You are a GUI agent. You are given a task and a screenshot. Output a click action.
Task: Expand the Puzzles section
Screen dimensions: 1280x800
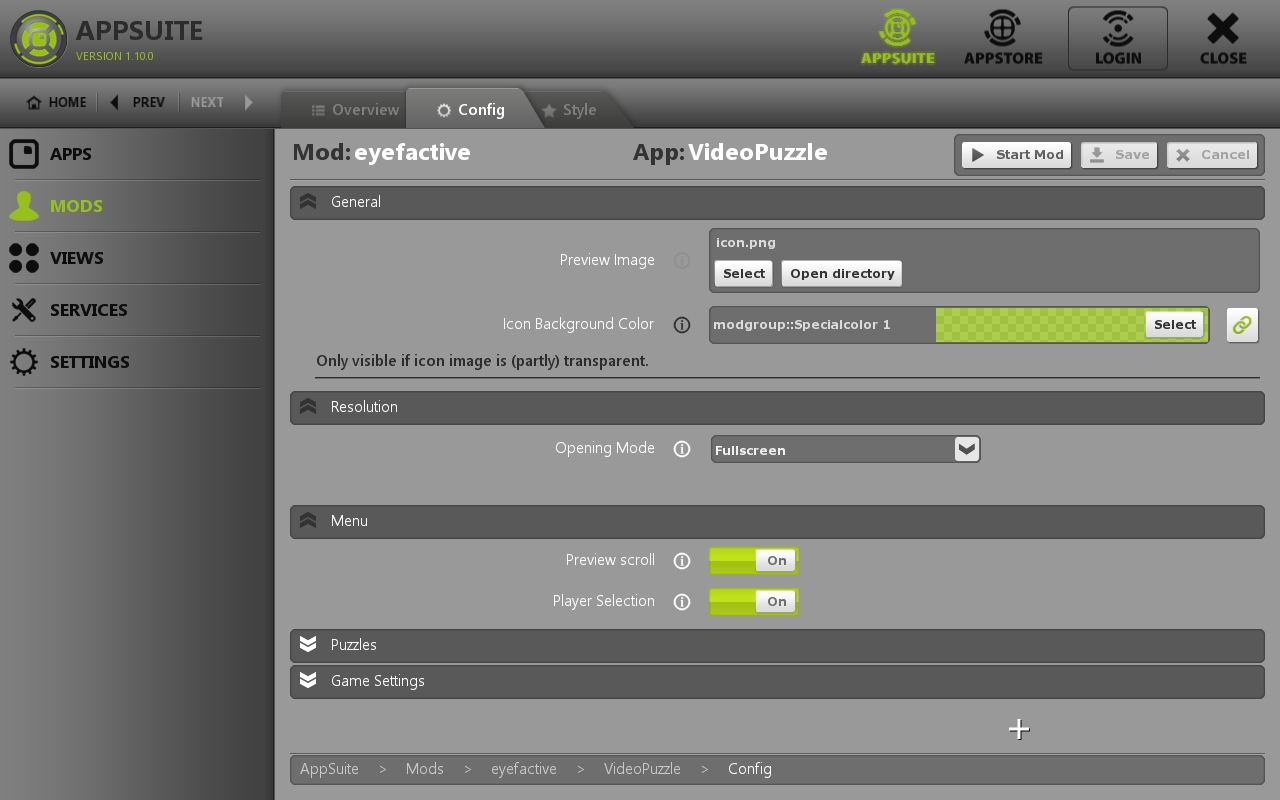tap(777, 645)
